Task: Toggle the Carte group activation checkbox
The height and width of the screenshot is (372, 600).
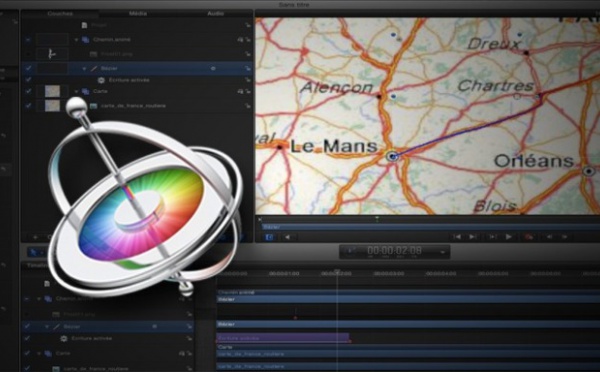Action: tap(28, 91)
